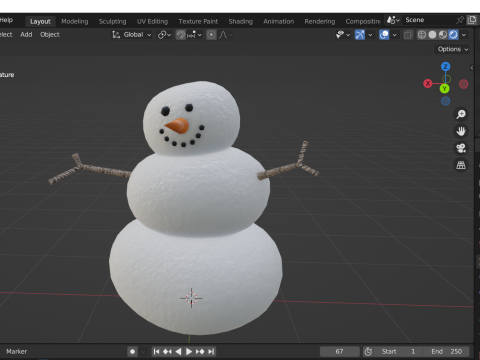Open the transform pivot point dropdown
Screen dimensions: 480x360
[x=164, y=35]
